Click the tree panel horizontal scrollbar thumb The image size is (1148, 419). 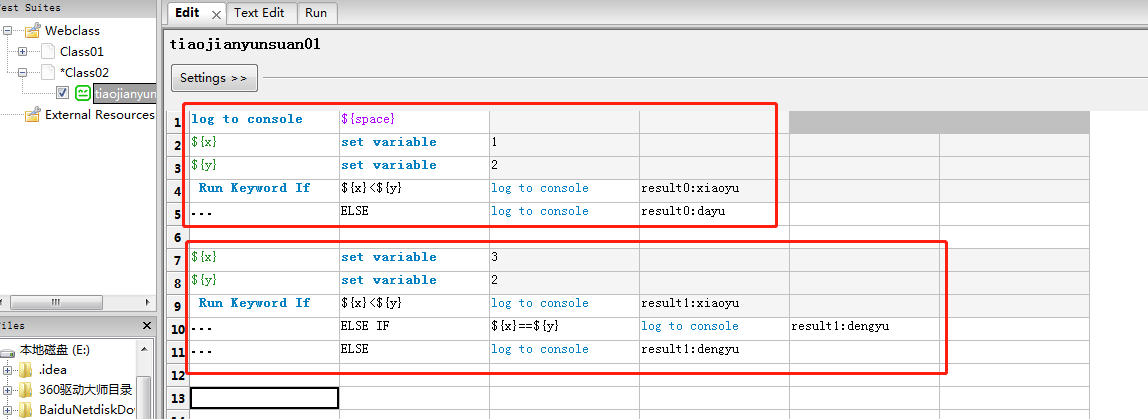[56, 303]
